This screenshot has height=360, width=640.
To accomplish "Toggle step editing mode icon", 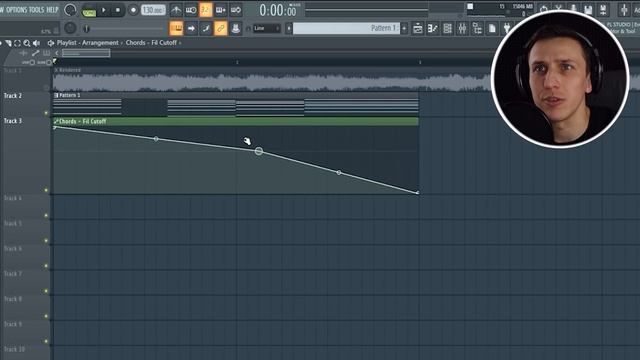I will click(x=206, y=29).
